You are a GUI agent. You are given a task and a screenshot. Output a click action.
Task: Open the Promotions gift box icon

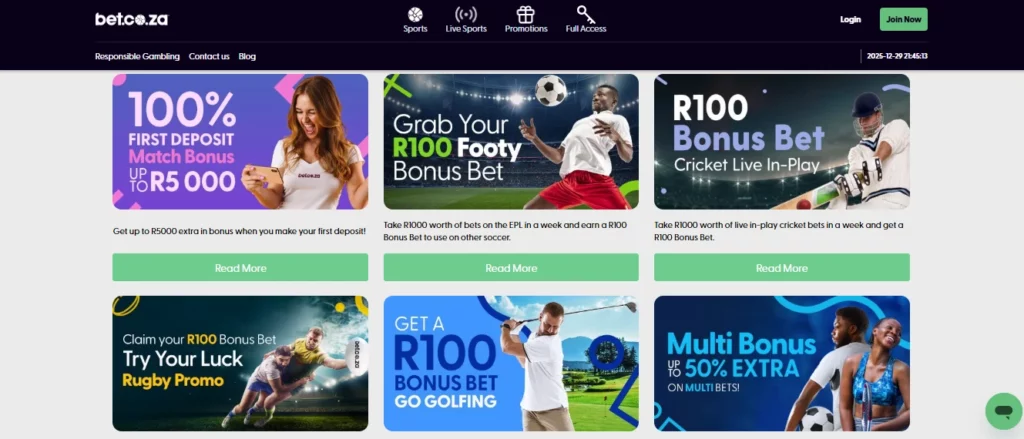(526, 14)
